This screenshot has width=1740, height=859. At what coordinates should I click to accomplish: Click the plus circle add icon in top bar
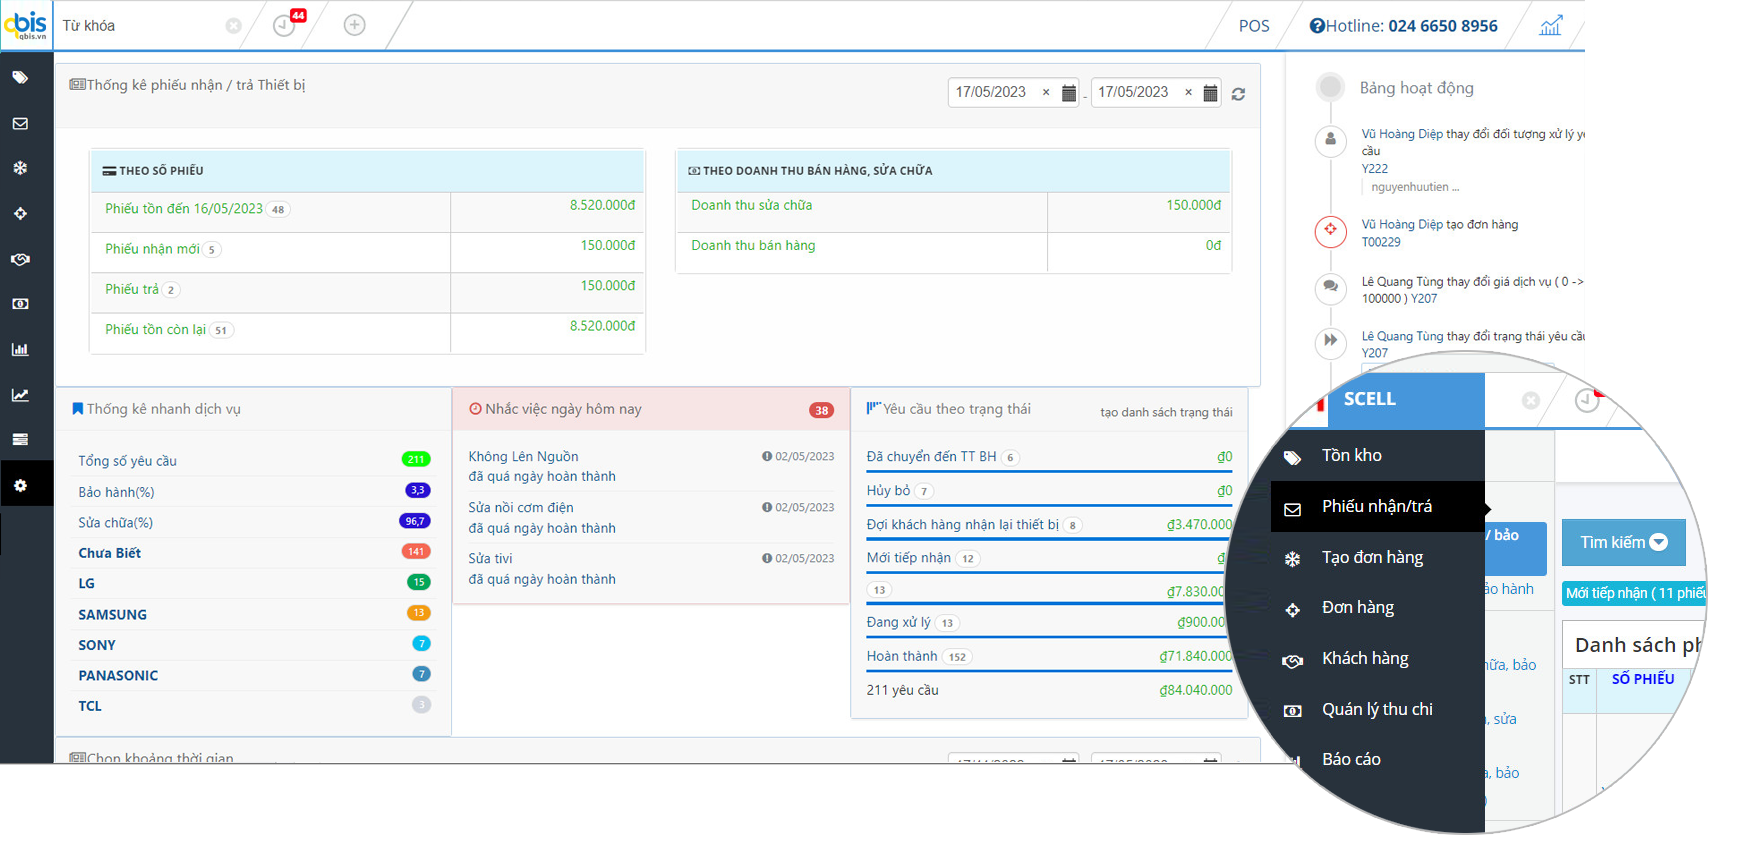[x=354, y=25]
